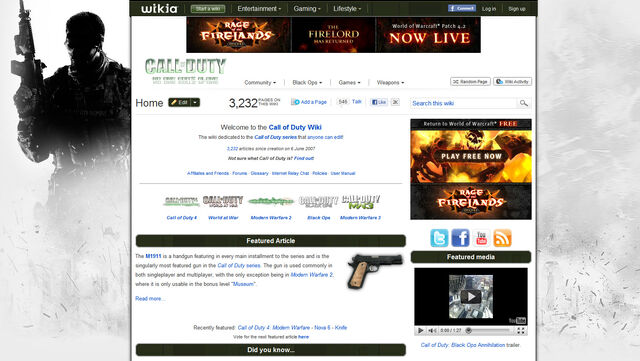Open the Twitter social icon

439,238
